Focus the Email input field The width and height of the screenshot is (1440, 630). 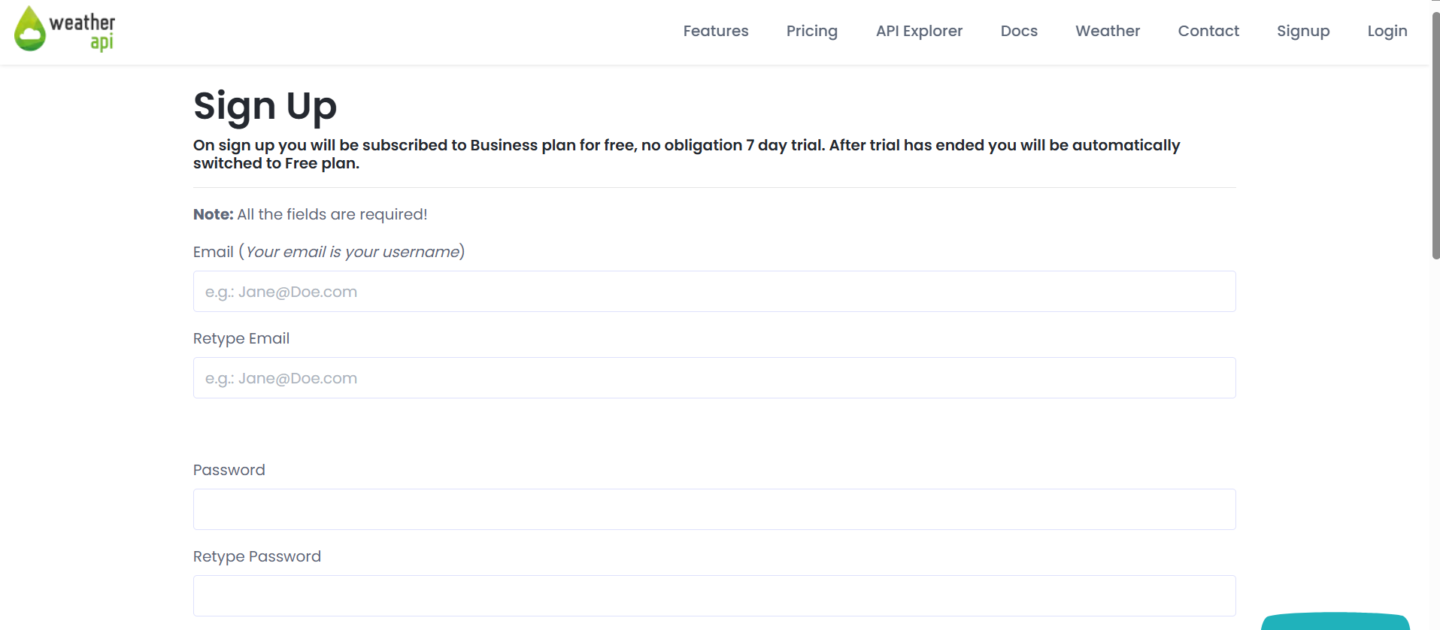(714, 291)
